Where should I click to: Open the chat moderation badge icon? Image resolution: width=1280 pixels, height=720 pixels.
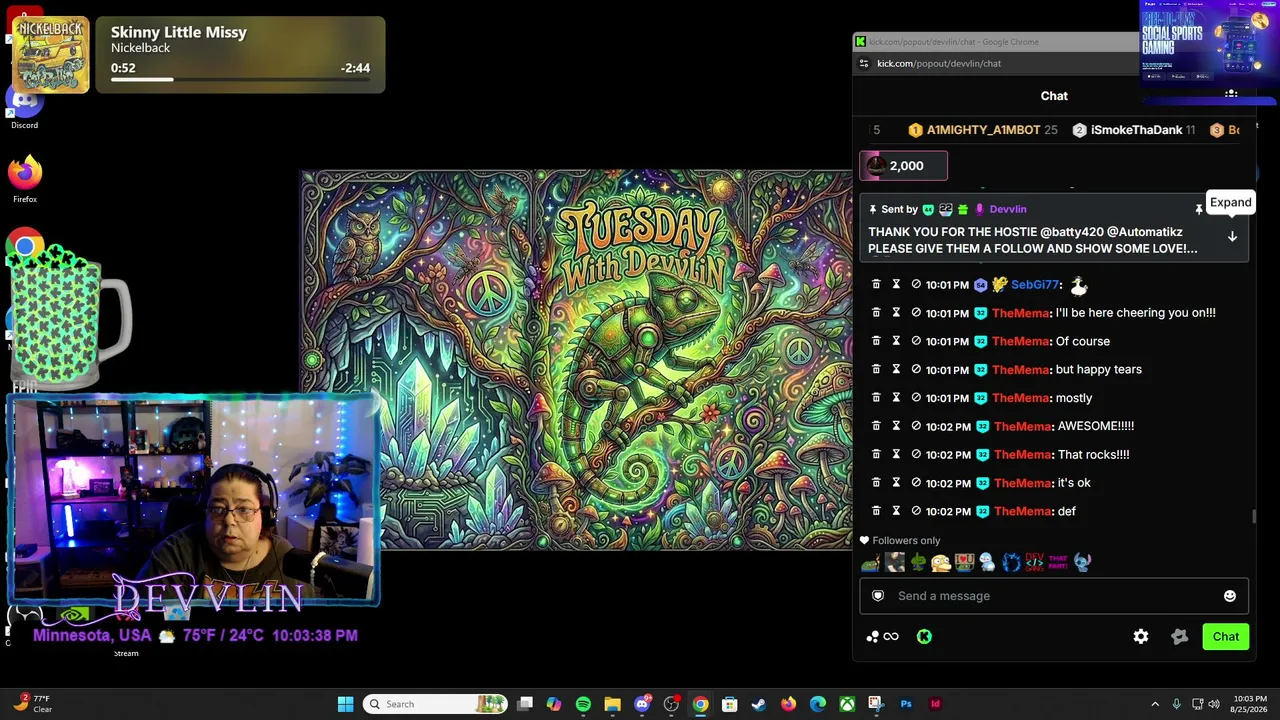click(1180, 637)
